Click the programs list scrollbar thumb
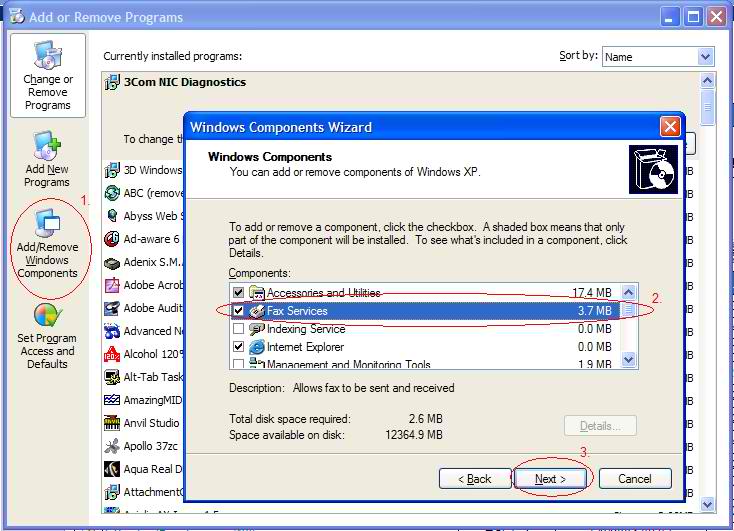 coord(707,107)
